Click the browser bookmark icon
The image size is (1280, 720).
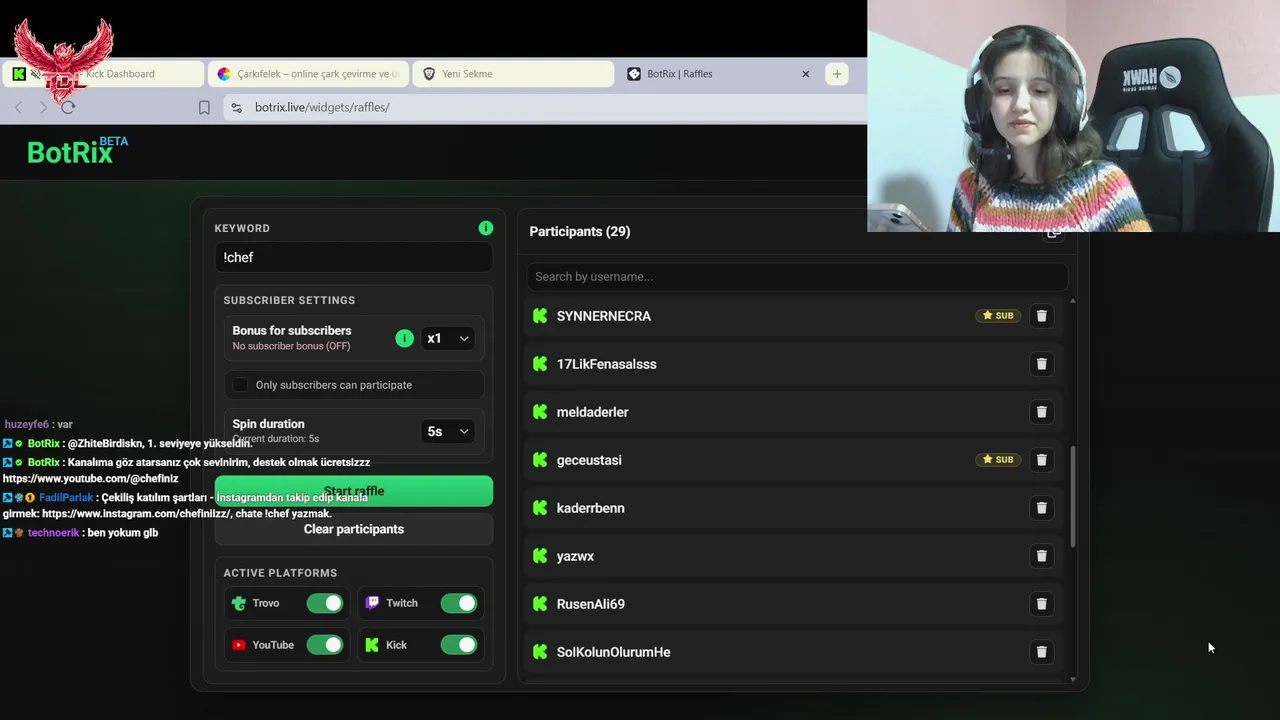pyautogui.click(x=204, y=107)
